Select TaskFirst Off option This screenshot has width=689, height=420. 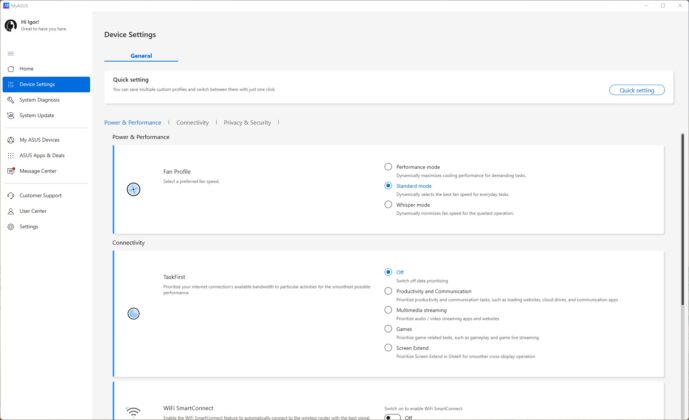tap(388, 272)
